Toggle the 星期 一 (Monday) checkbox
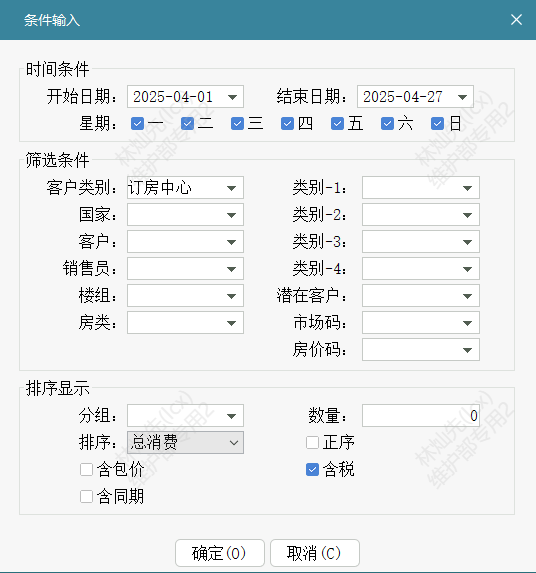This screenshot has height=573, width=536. 137,124
